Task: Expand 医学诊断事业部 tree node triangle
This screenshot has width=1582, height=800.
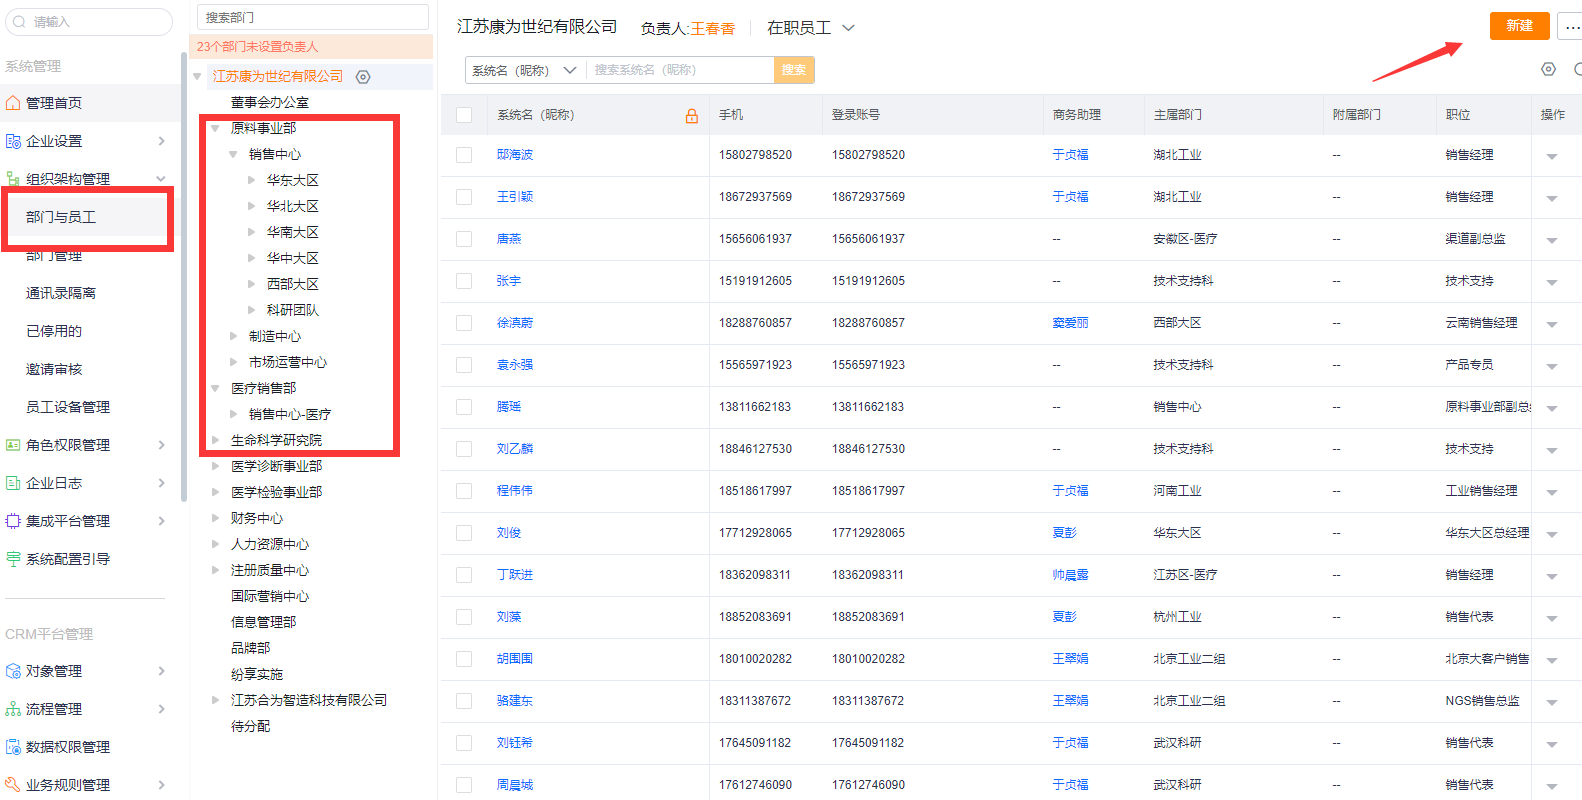Action: 215,466
